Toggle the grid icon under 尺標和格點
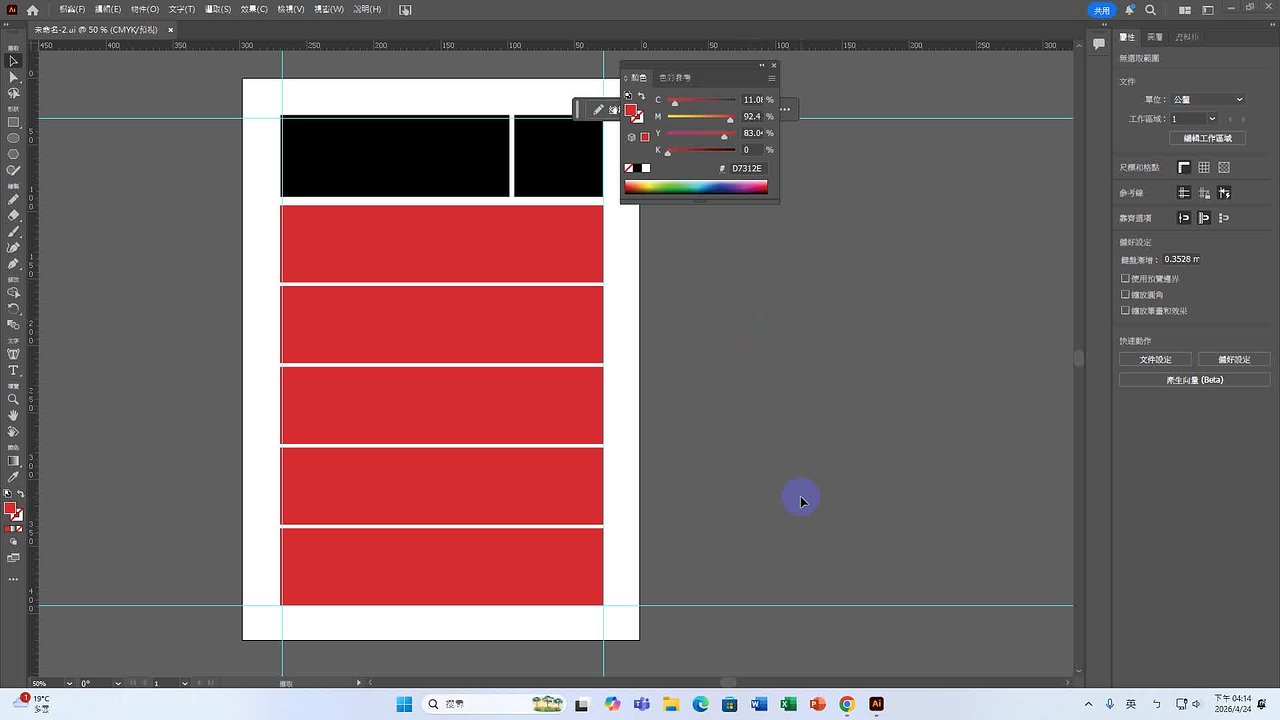The height and width of the screenshot is (720, 1280). point(1205,167)
